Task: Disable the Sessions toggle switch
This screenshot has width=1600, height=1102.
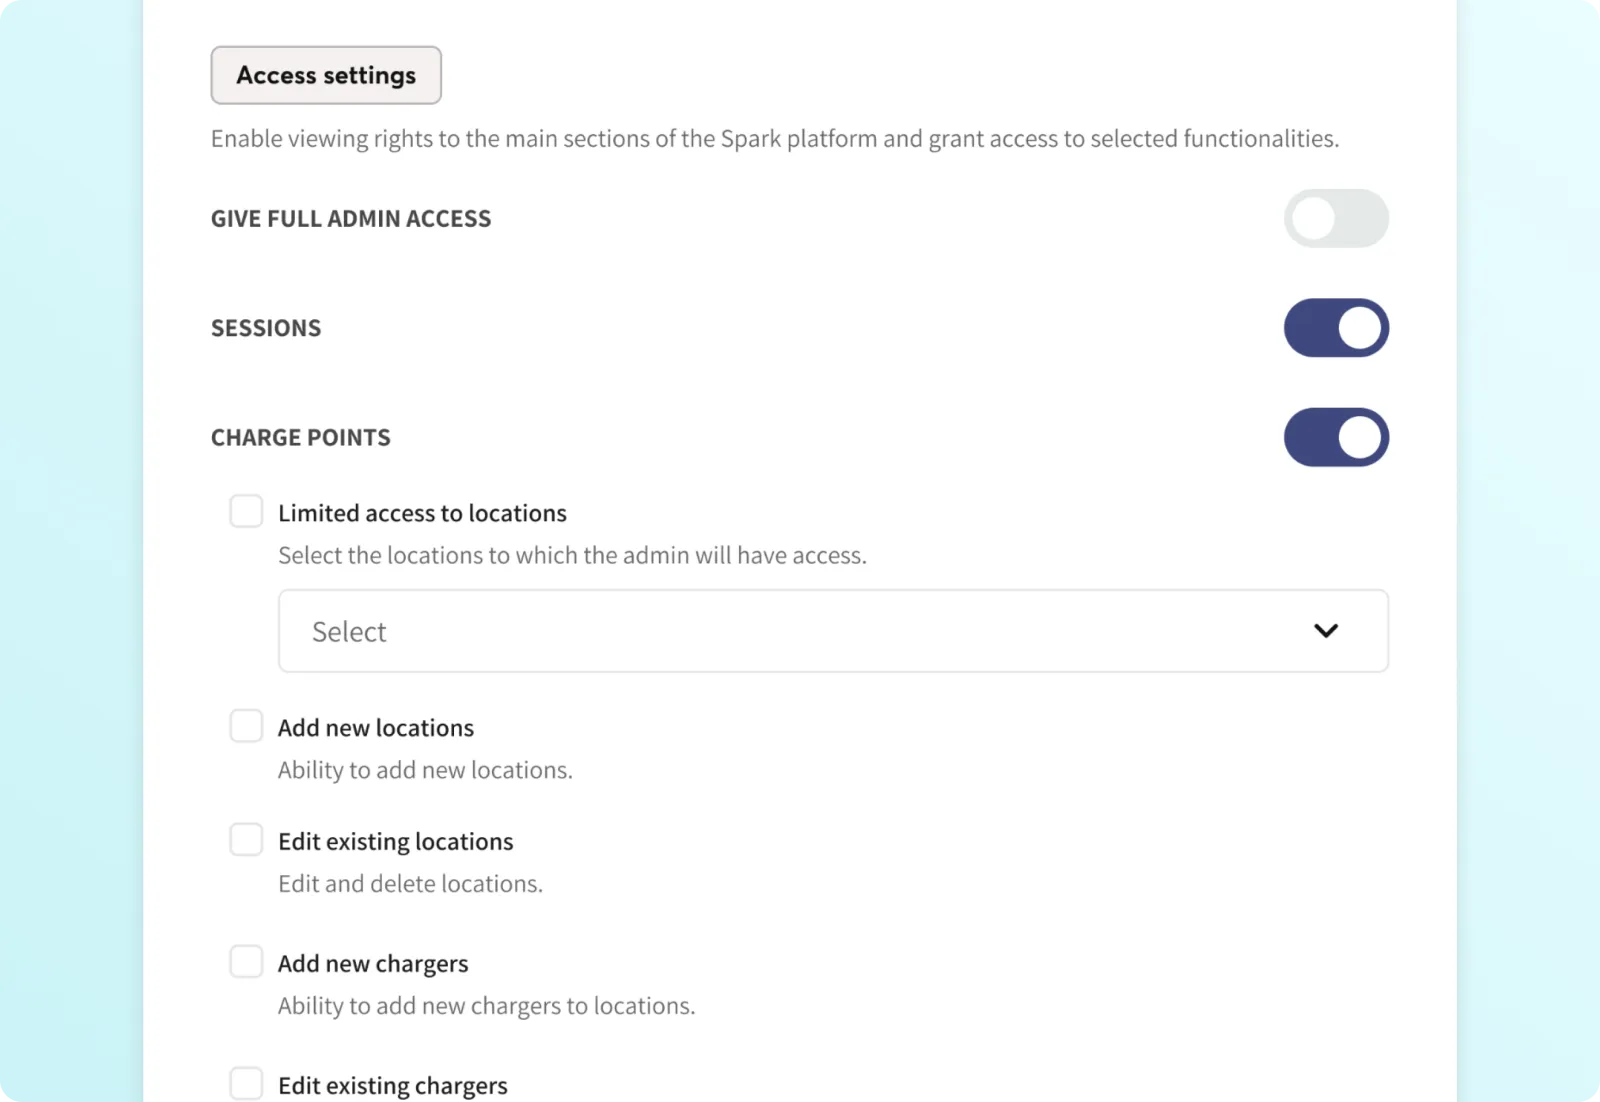Action: click(1336, 328)
